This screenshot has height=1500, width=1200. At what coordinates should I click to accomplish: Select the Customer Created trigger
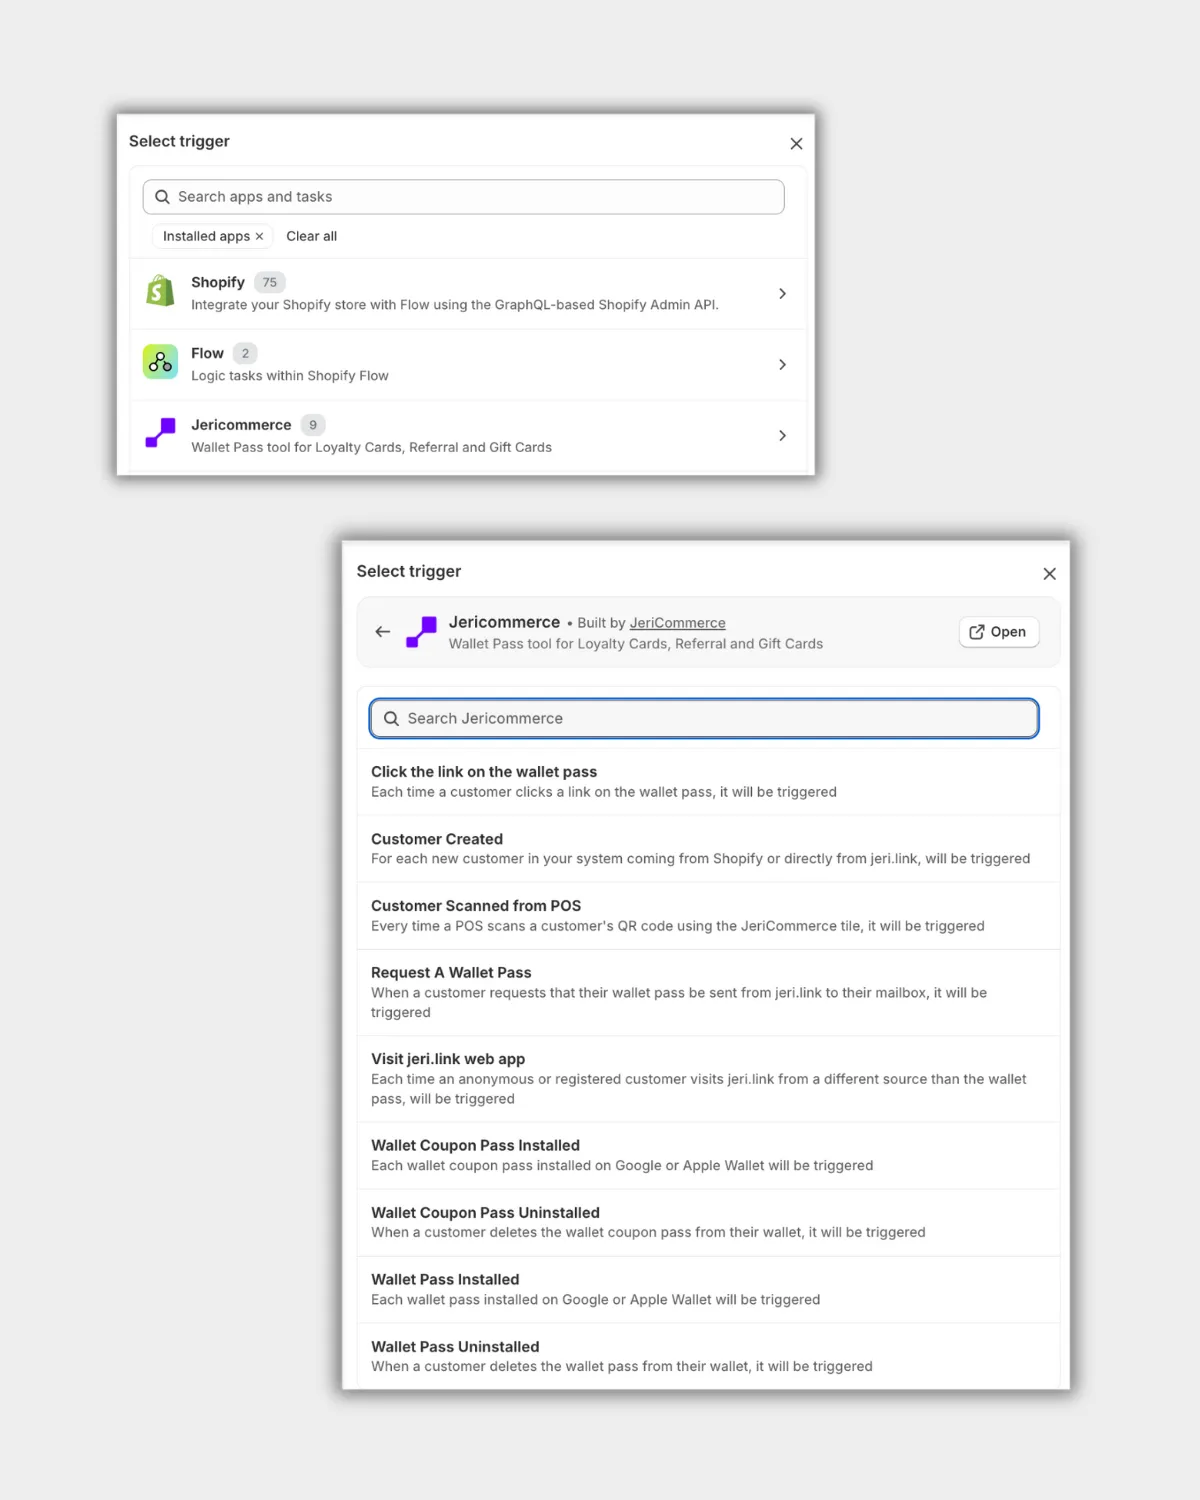click(x=437, y=839)
